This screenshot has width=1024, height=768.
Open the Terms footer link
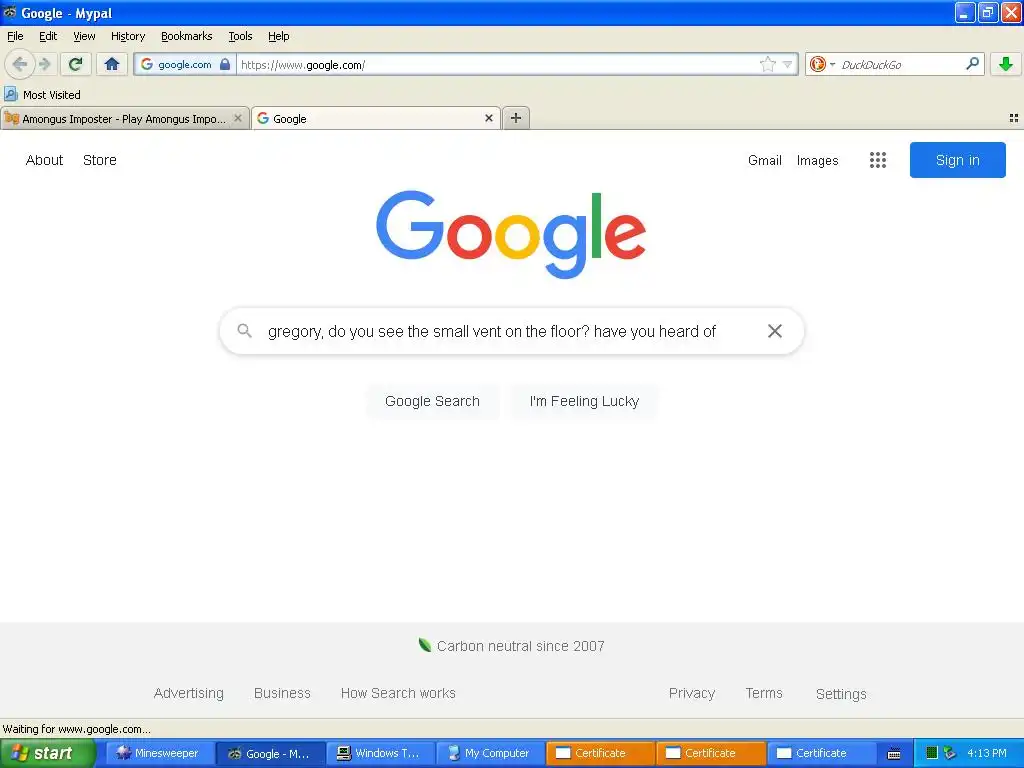click(x=763, y=693)
